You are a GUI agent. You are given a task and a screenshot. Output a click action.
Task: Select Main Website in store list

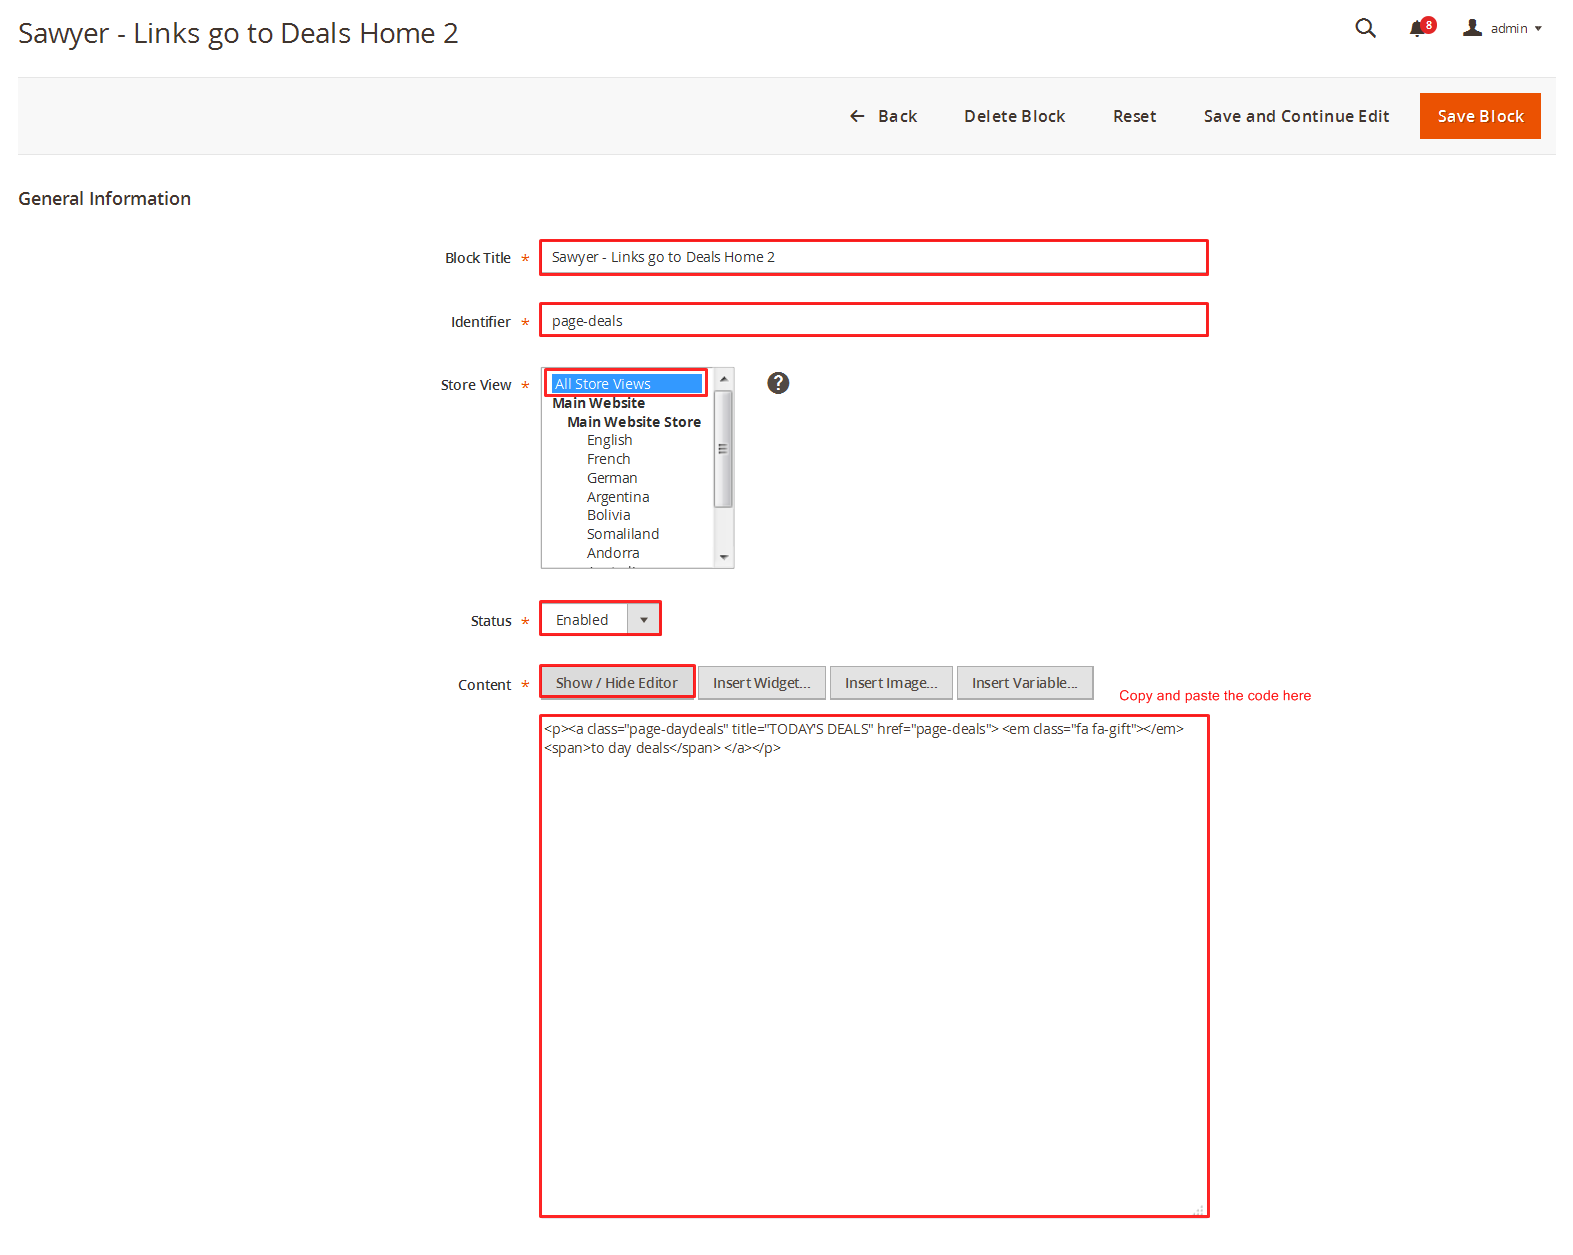point(598,403)
